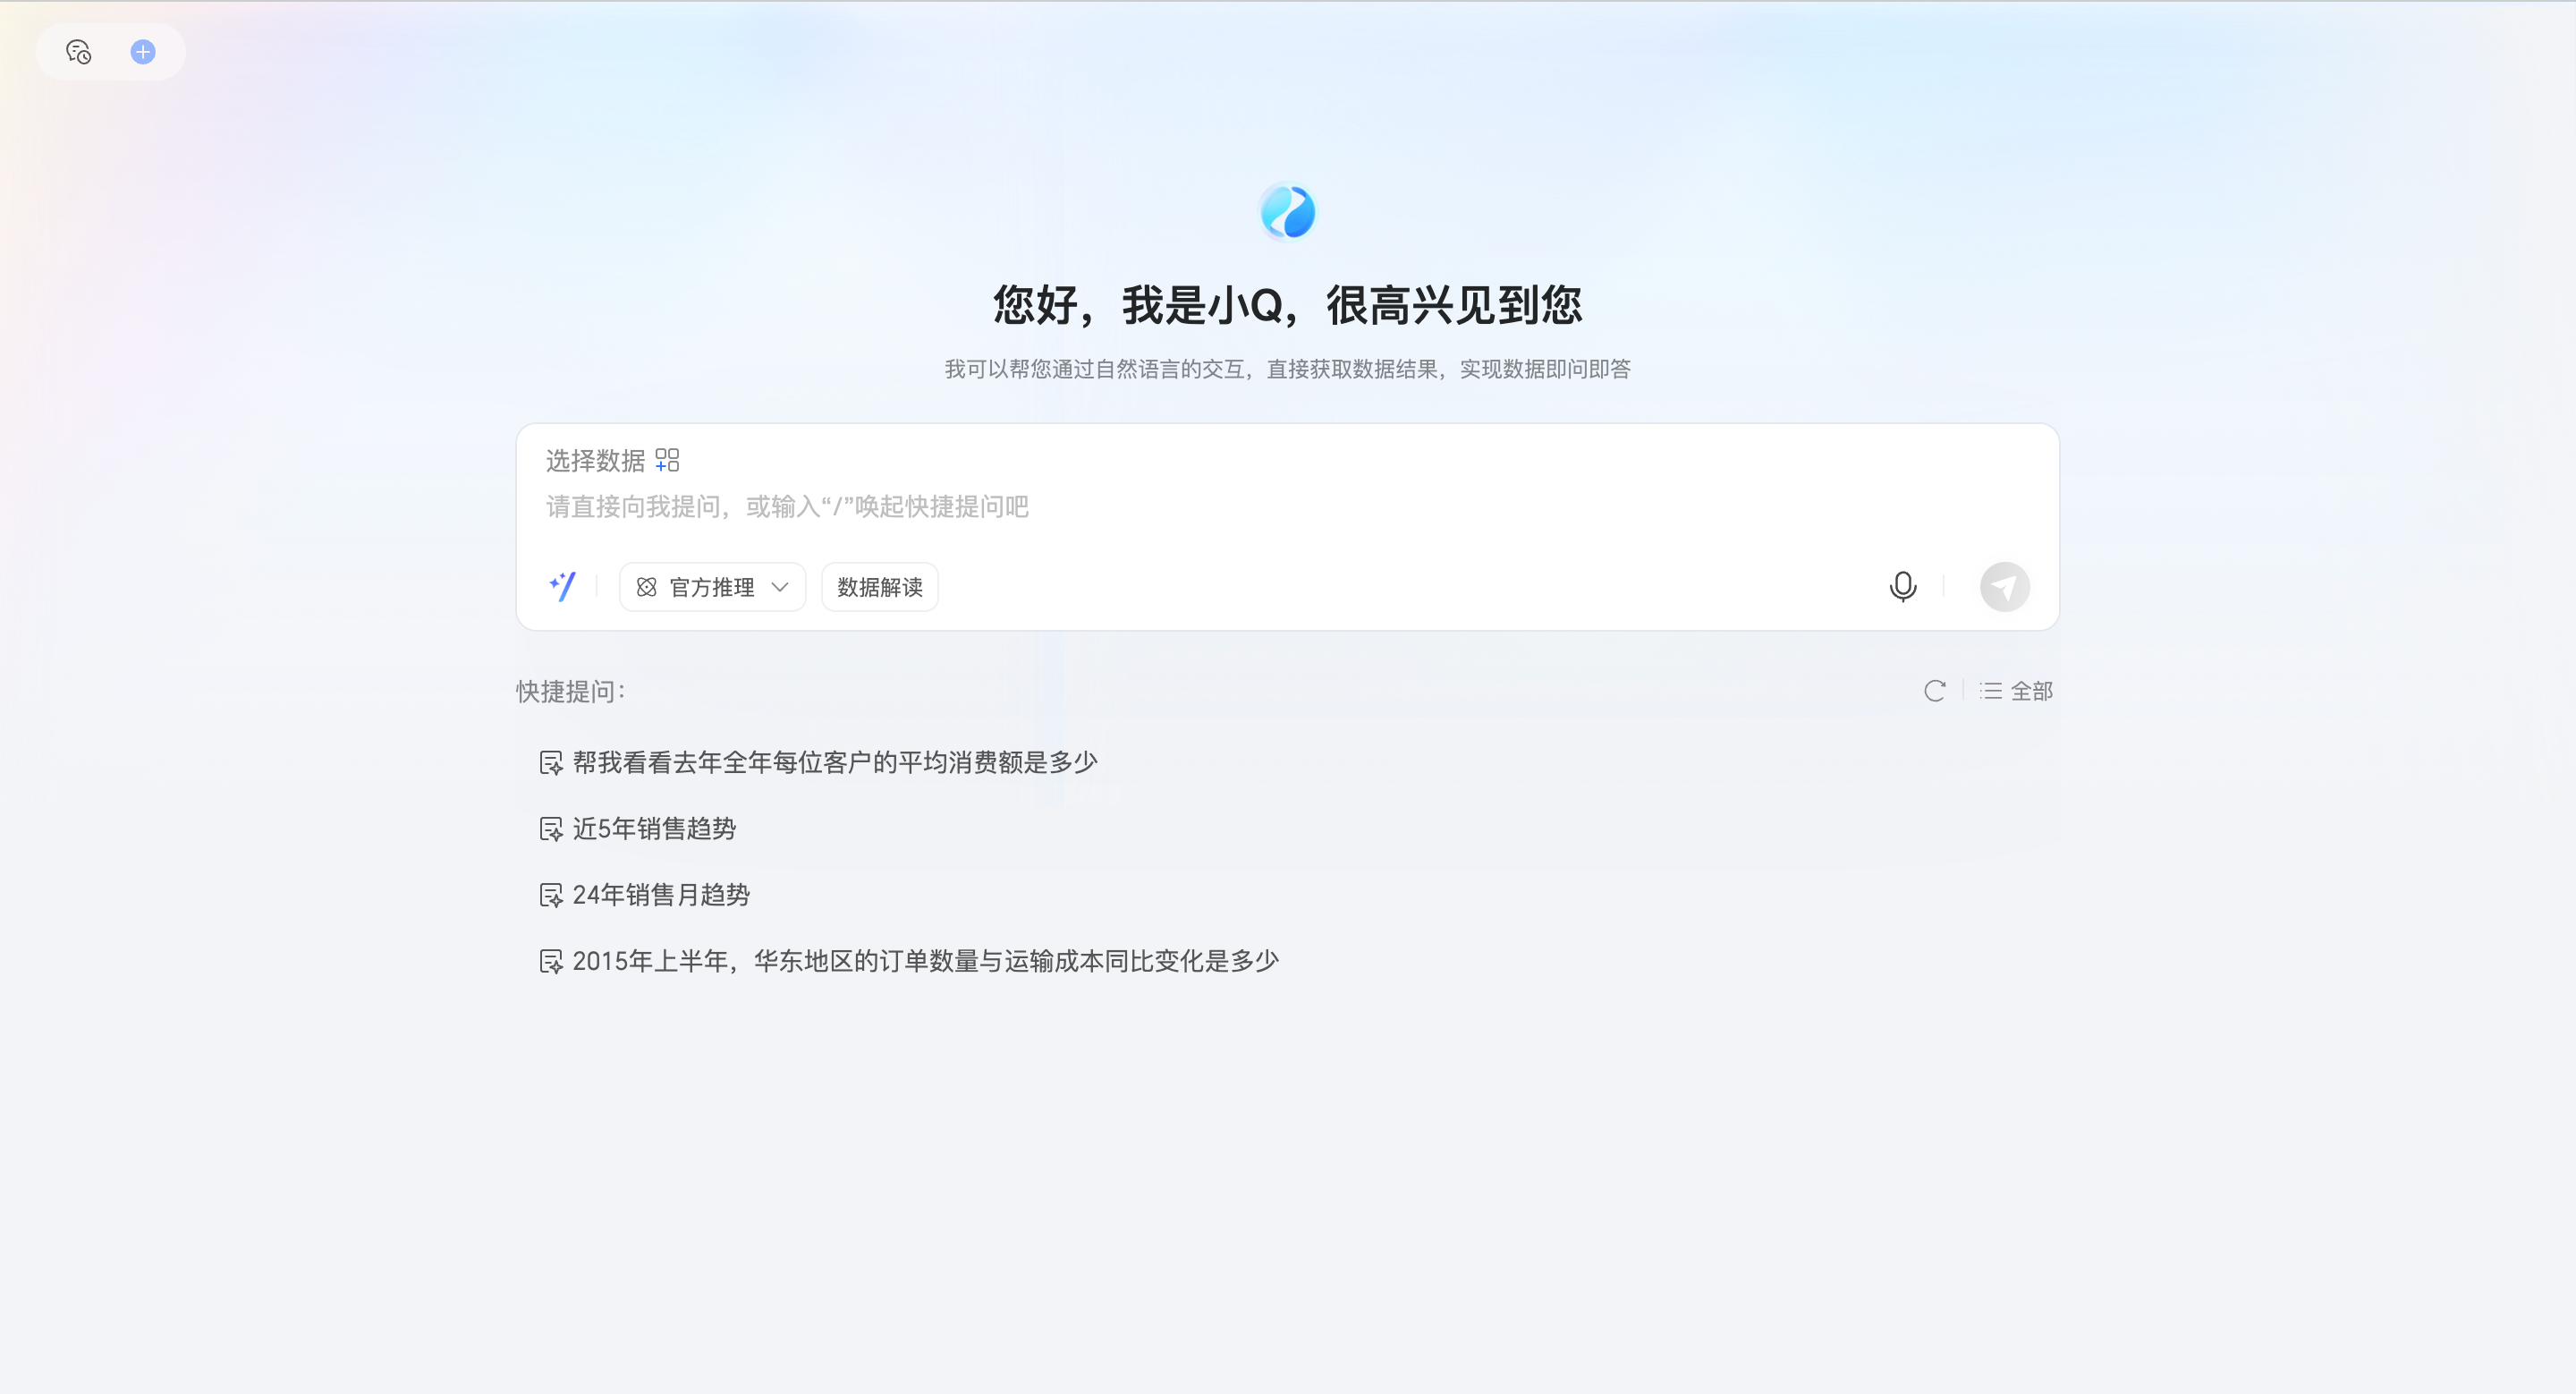Click the greeting heading 您好，我是小Q
2576x1394 pixels.
[1287, 305]
